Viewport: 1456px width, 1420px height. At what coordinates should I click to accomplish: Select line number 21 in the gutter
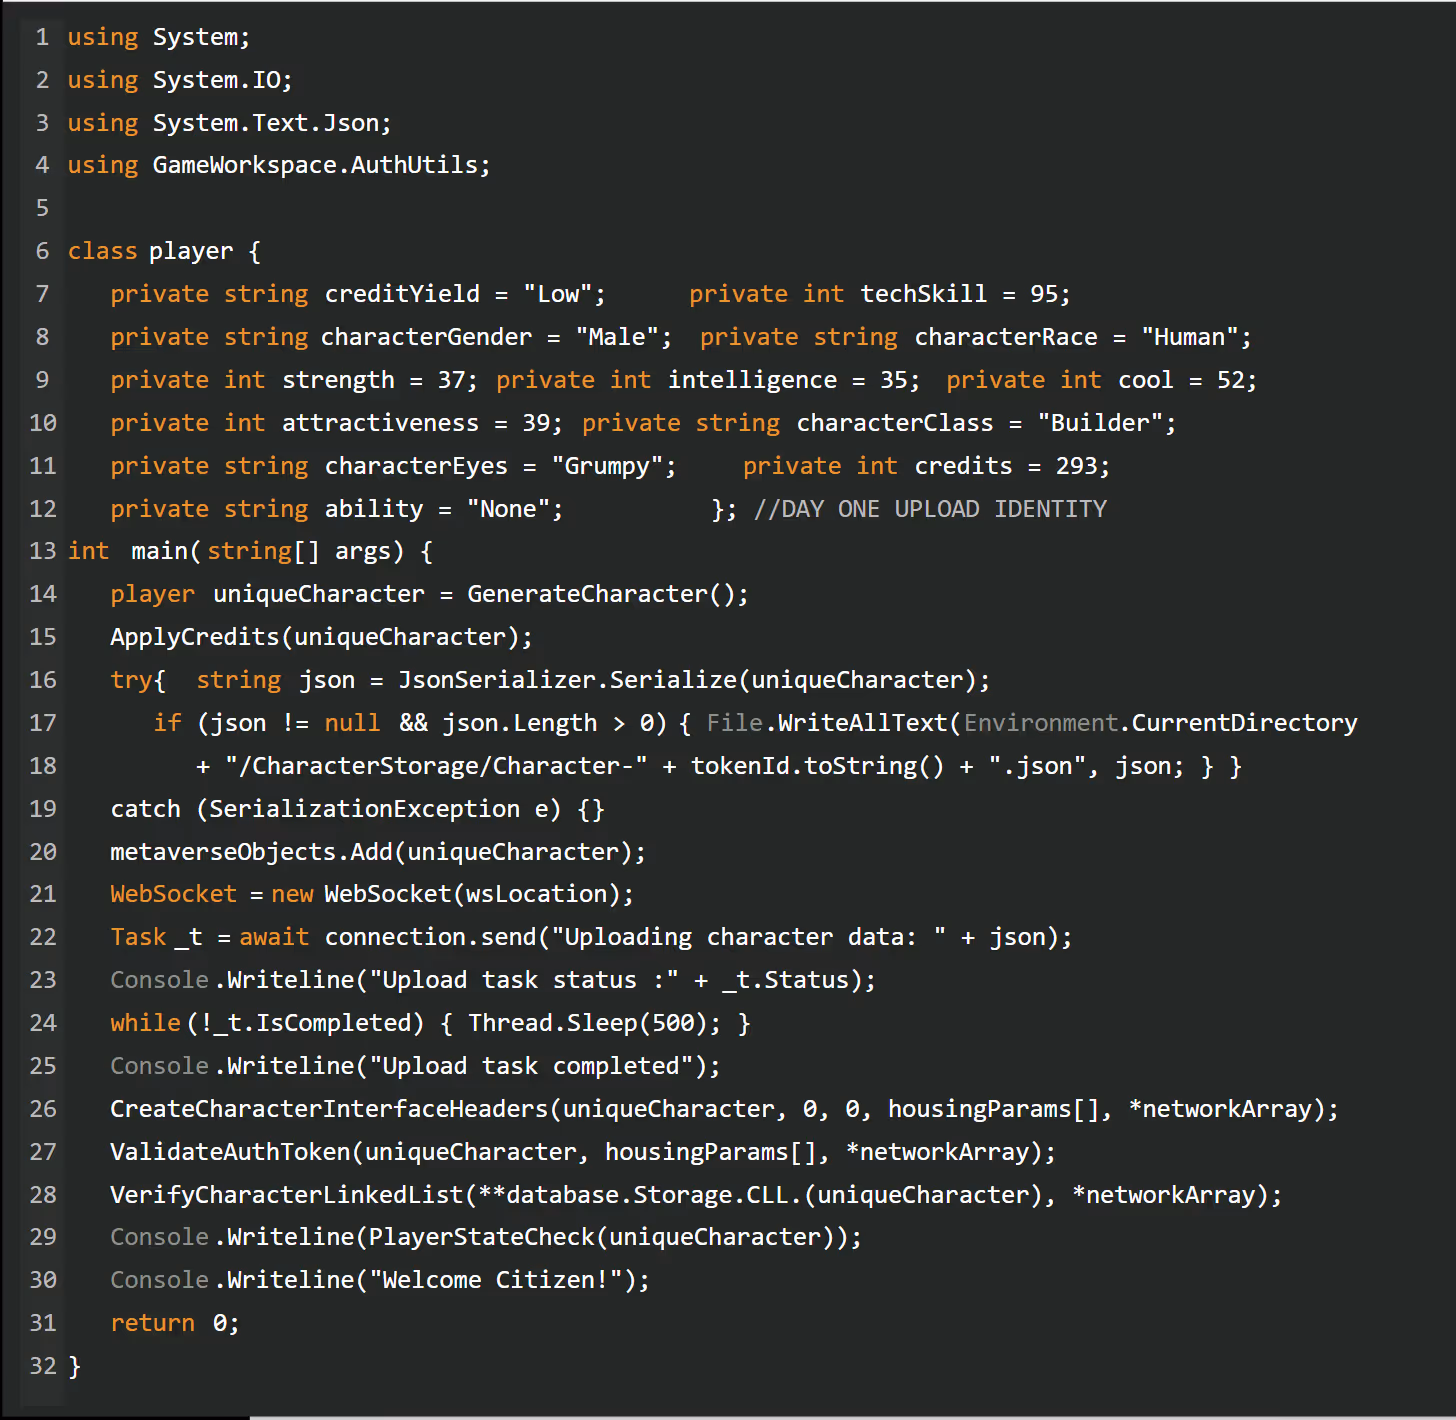[42, 894]
